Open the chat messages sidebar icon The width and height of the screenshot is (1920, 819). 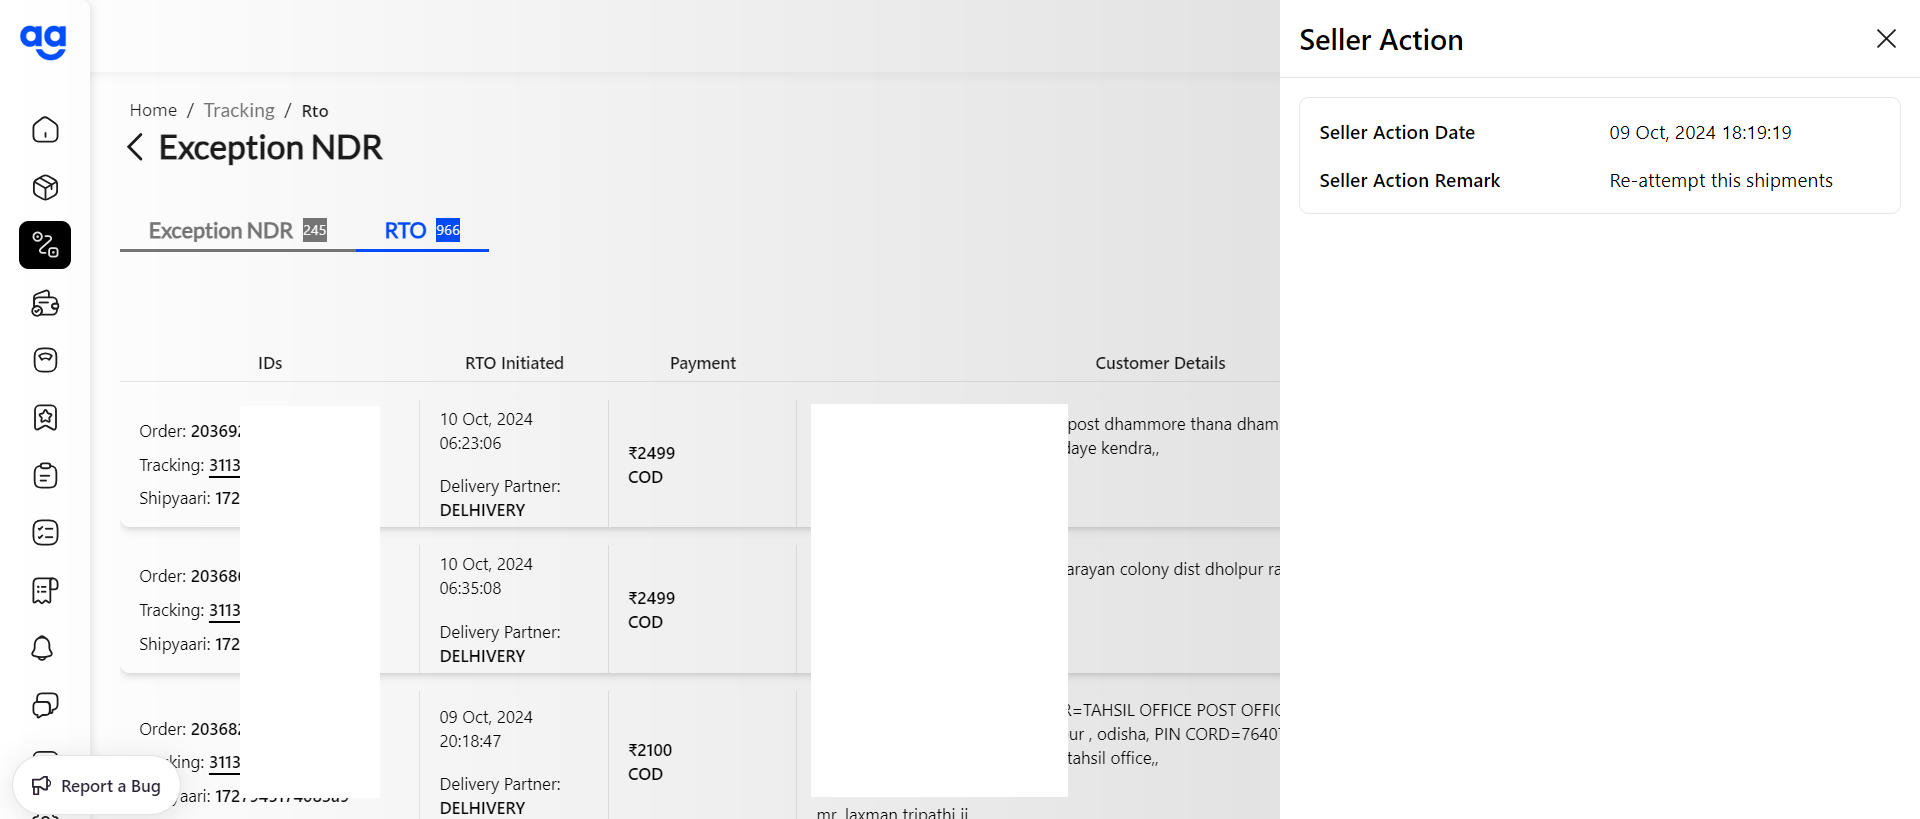(x=45, y=705)
